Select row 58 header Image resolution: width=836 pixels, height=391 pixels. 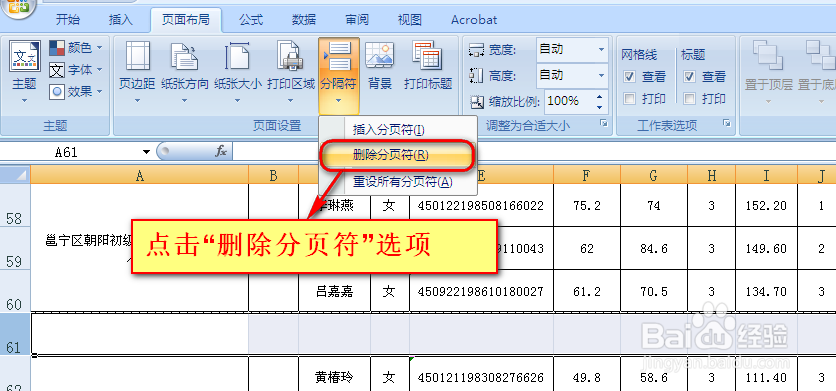pyautogui.click(x=15, y=205)
